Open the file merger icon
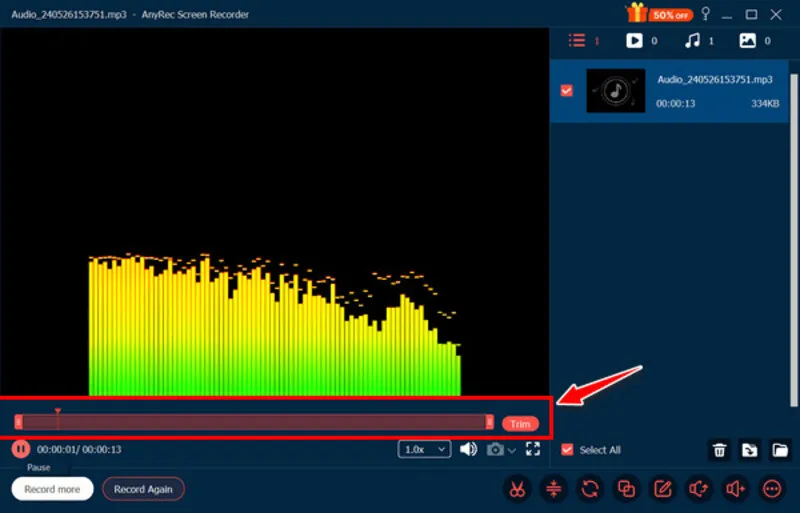 tap(626, 489)
